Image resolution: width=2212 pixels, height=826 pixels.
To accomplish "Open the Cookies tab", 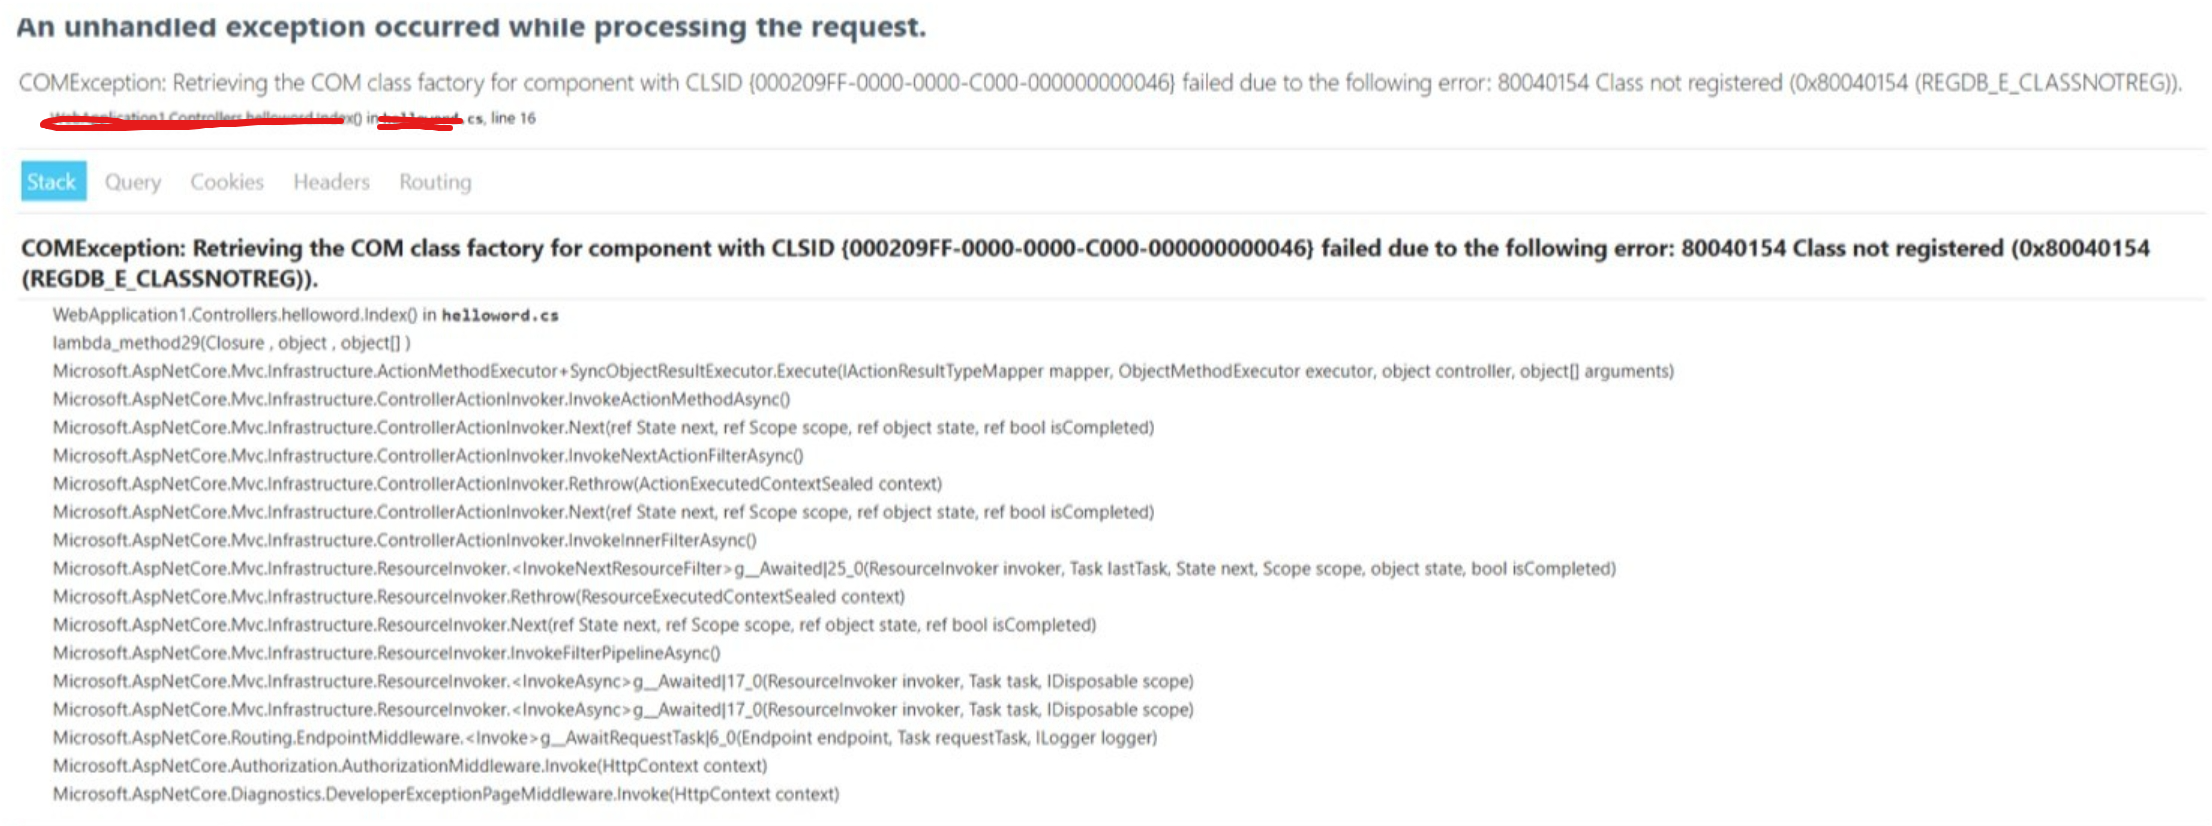I will coord(227,182).
